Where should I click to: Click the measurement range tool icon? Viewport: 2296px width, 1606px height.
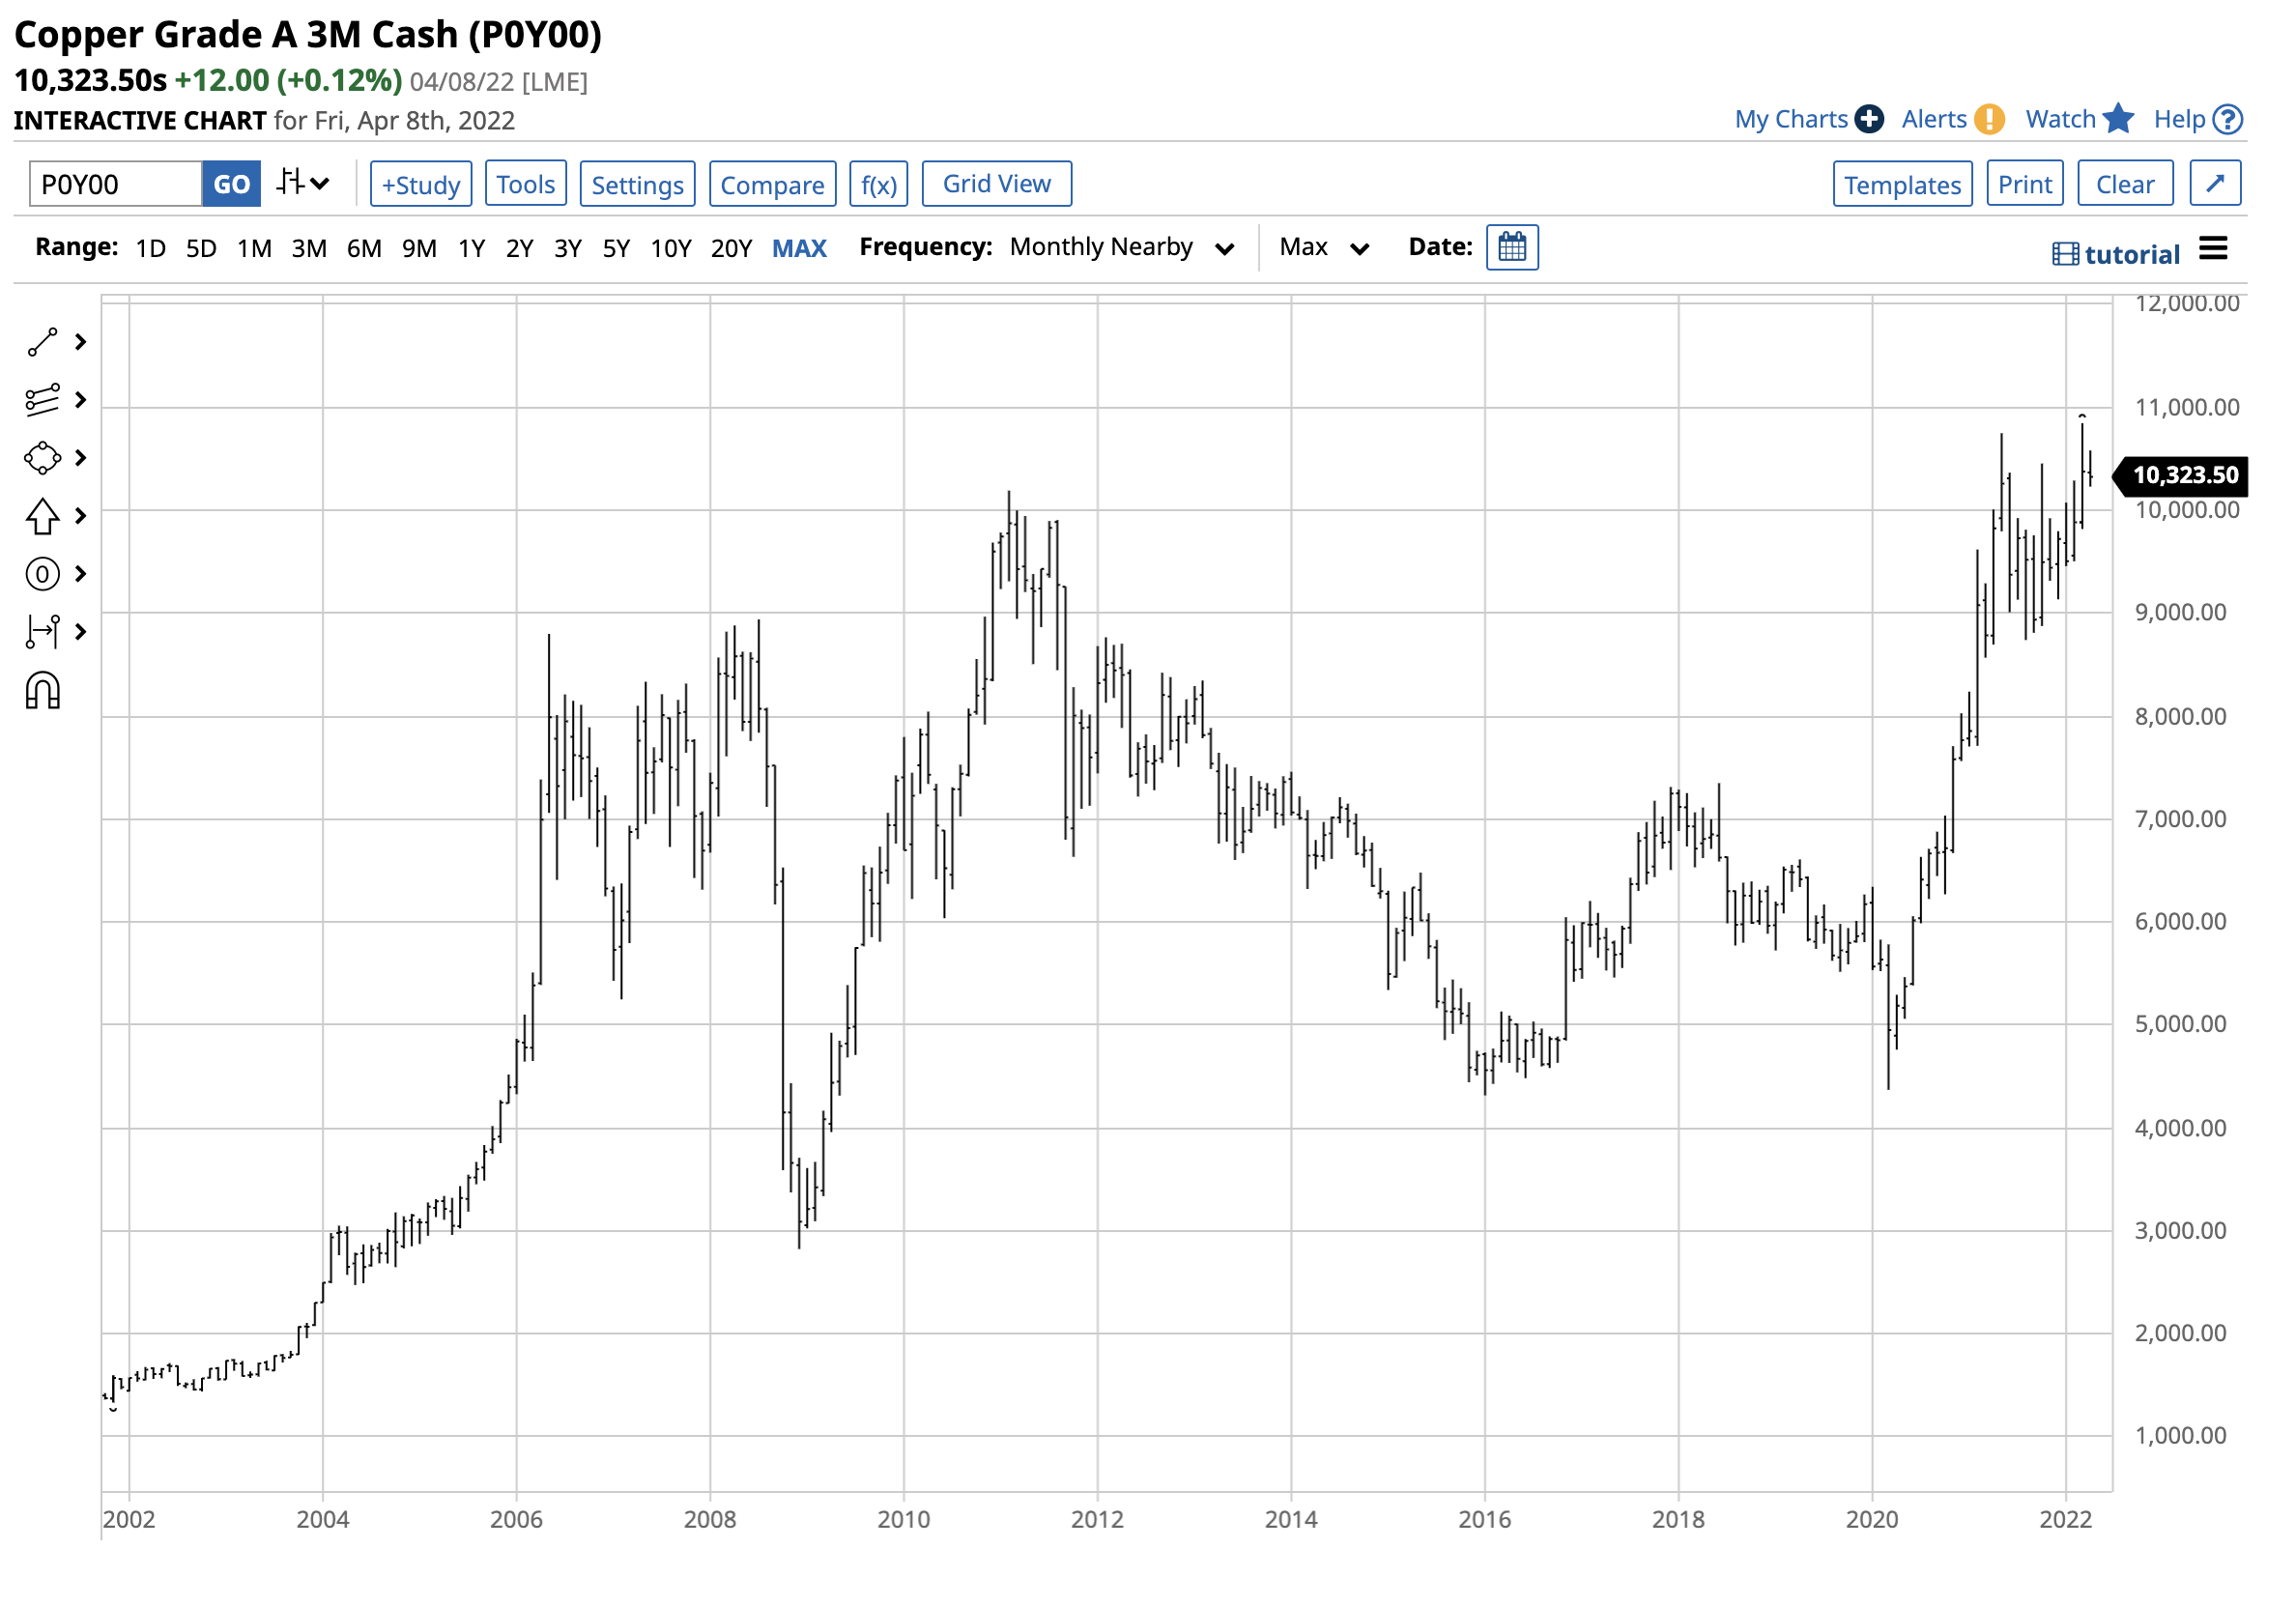click(x=42, y=633)
